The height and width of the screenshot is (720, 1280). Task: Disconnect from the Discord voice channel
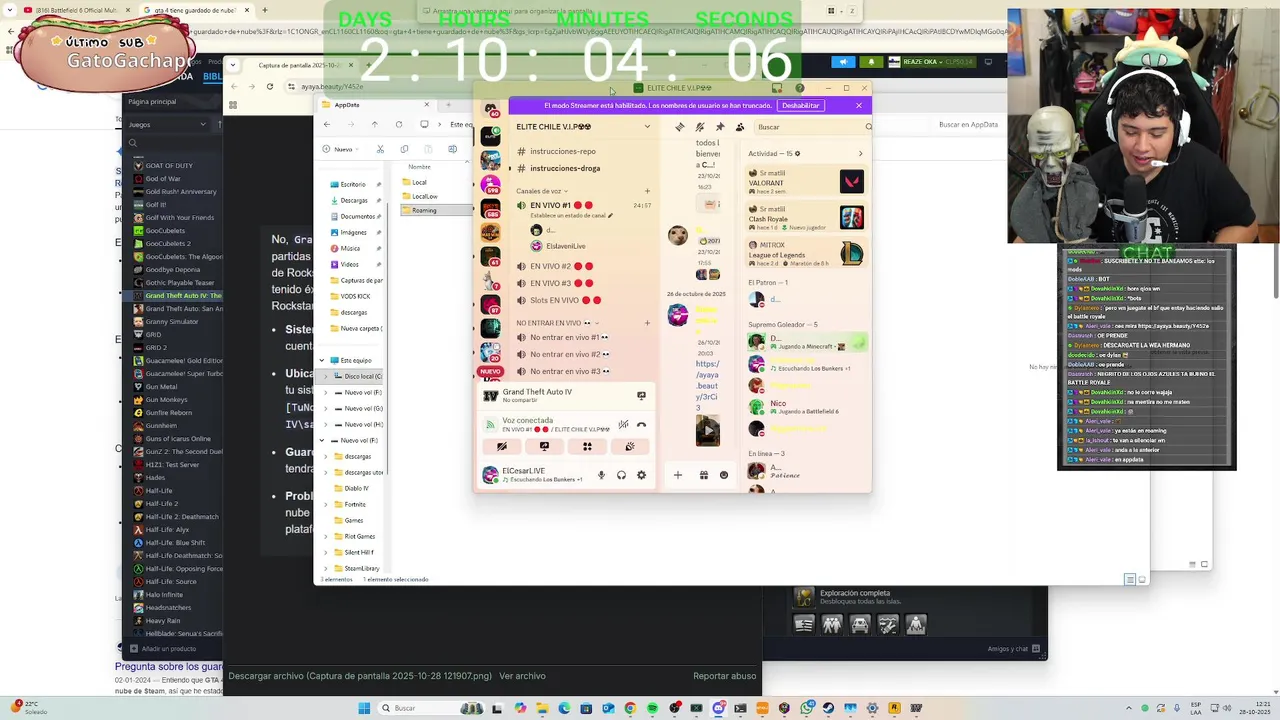coord(642,424)
